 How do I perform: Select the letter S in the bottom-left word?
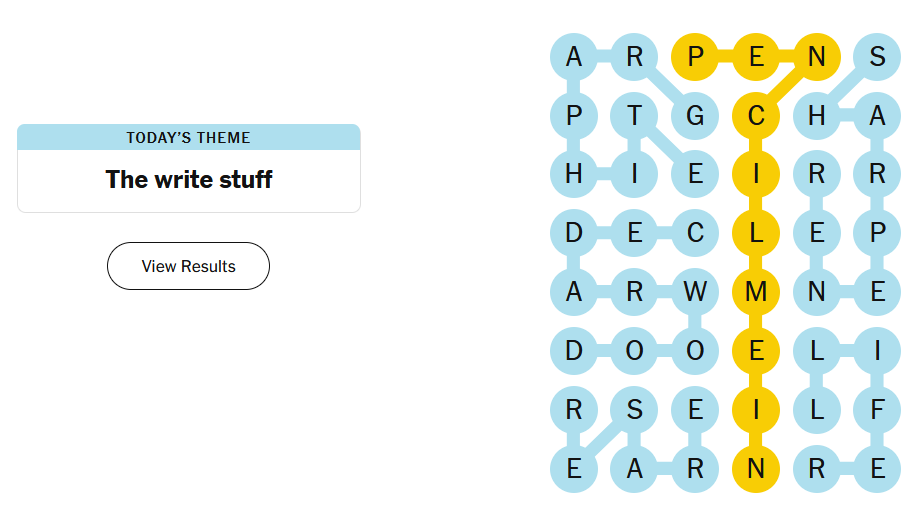[634, 409]
